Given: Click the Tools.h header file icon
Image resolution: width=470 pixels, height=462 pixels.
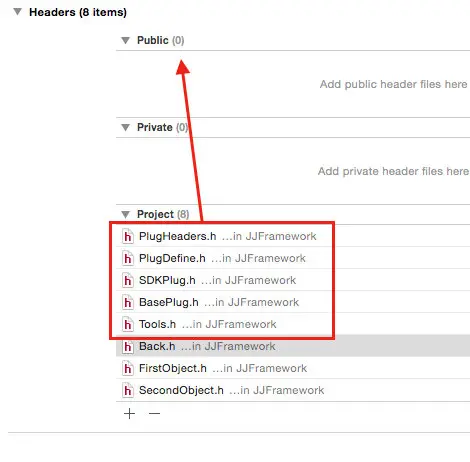Looking at the screenshot, I should pos(128,324).
